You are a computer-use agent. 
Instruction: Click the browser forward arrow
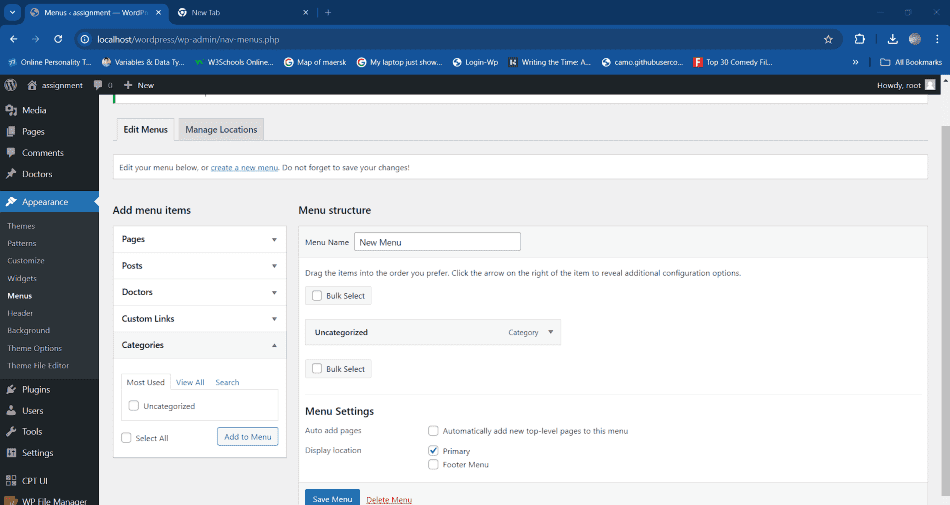pyautogui.click(x=36, y=39)
